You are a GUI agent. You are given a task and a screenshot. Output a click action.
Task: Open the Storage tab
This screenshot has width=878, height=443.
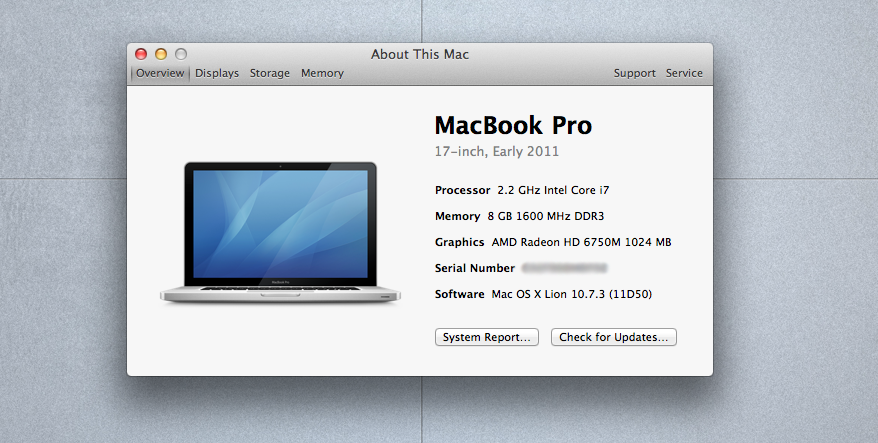tap(269, 73)
